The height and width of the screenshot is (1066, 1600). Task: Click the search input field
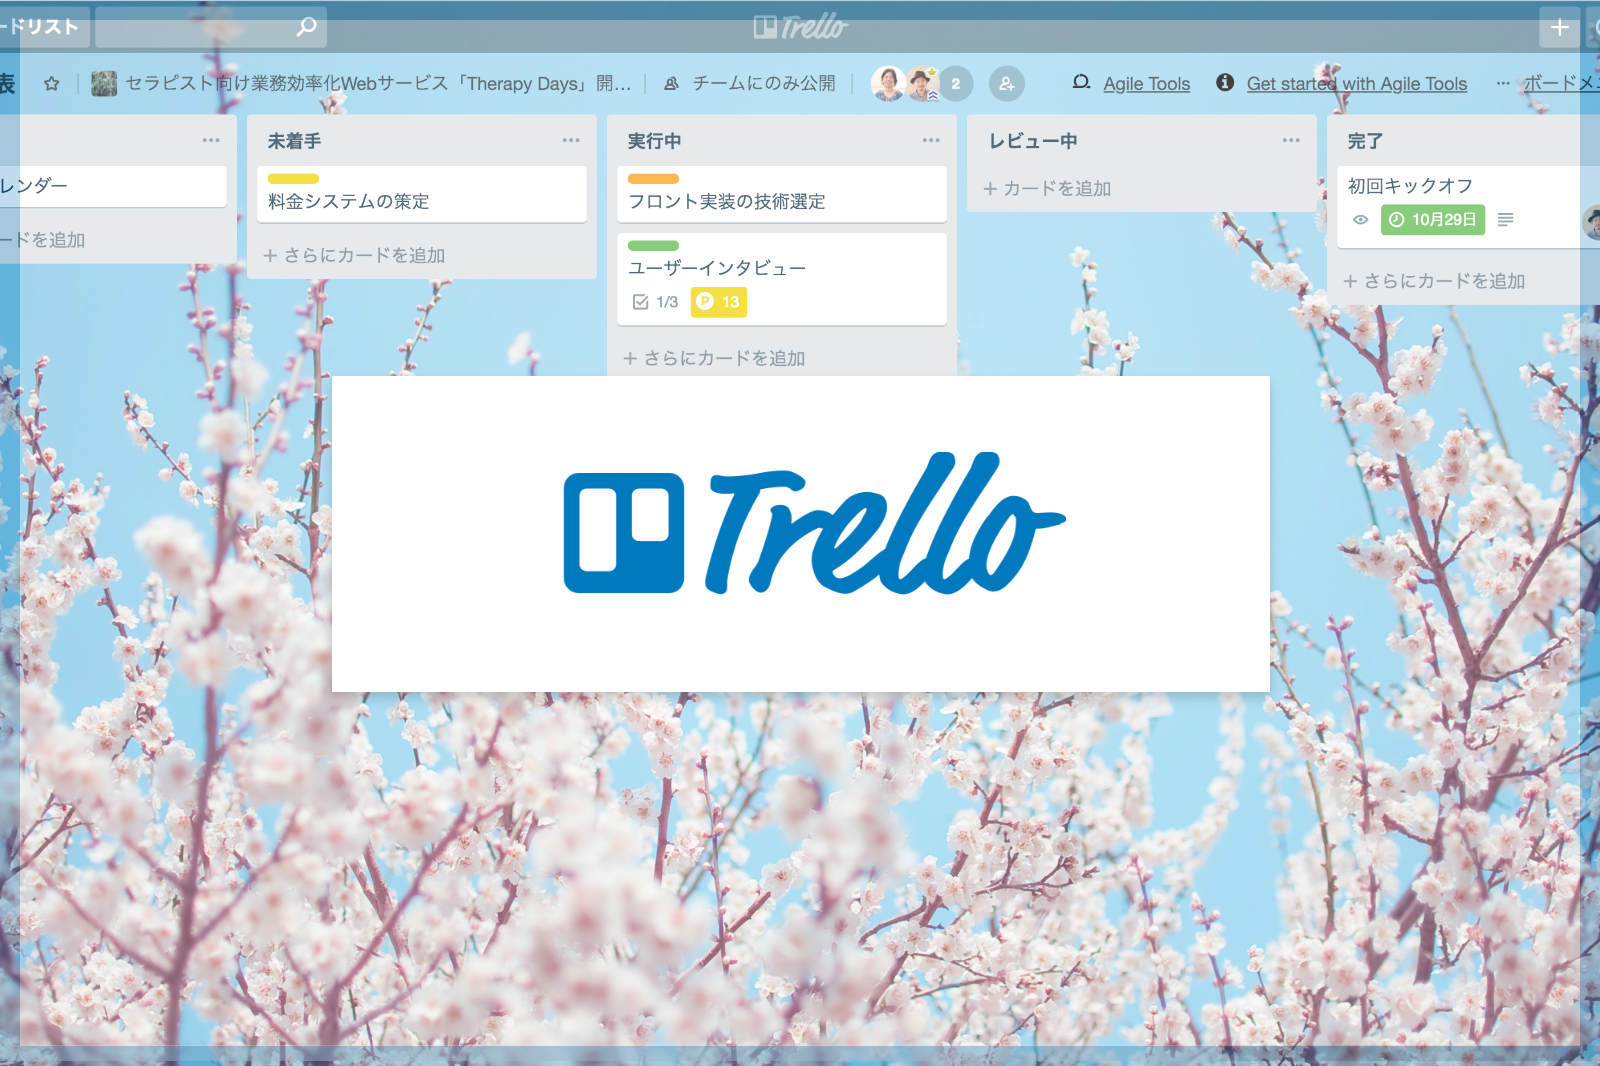tap(211, 27)
